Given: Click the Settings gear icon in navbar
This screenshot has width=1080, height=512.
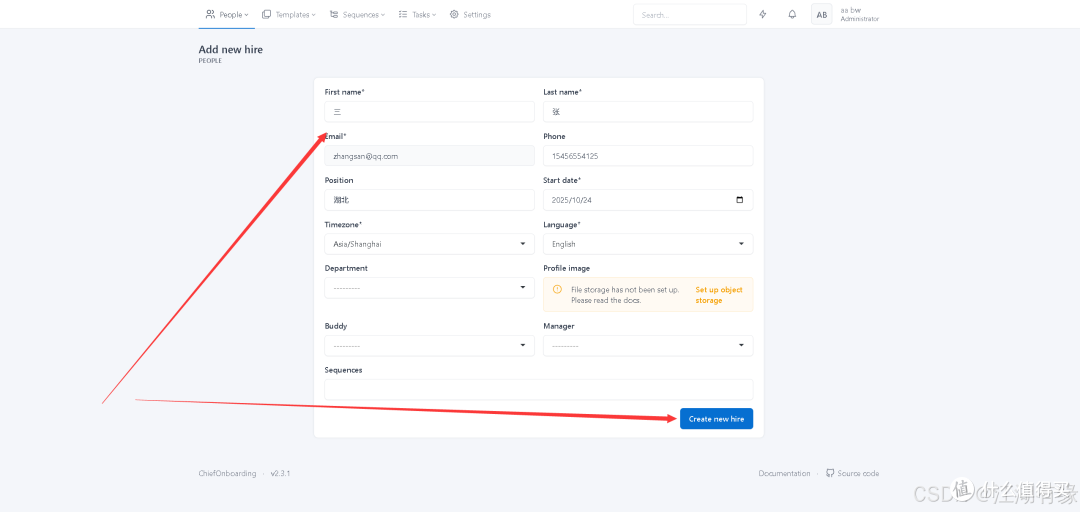Looking at the screenshot, I should (x=454, y=14).
